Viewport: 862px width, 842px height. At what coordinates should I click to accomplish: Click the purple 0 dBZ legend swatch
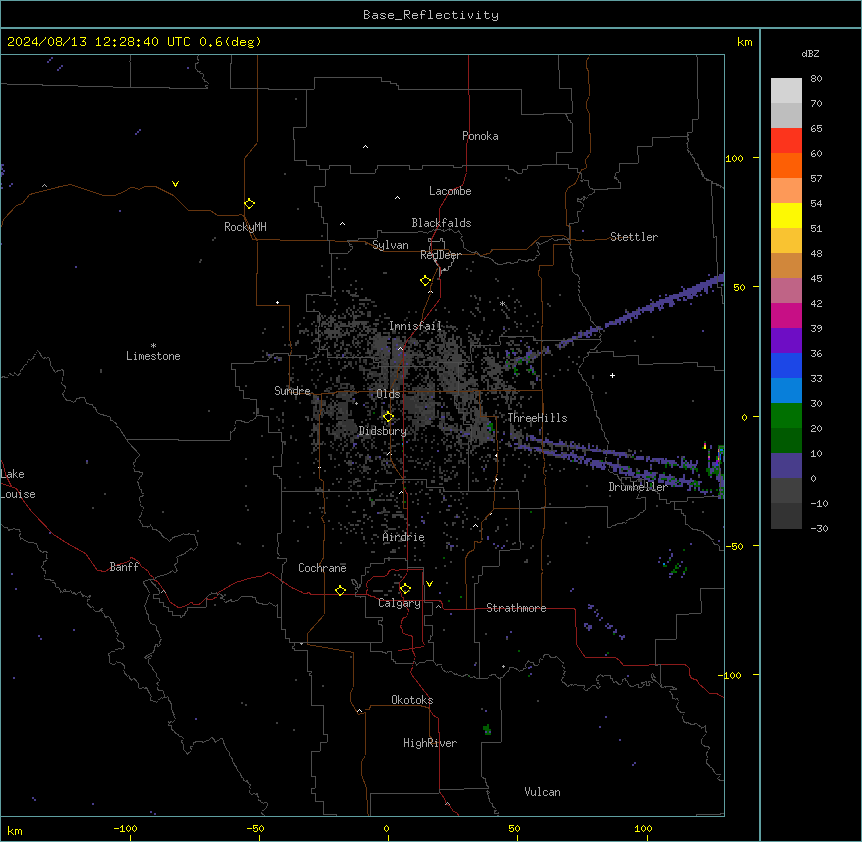coord(786,466)
